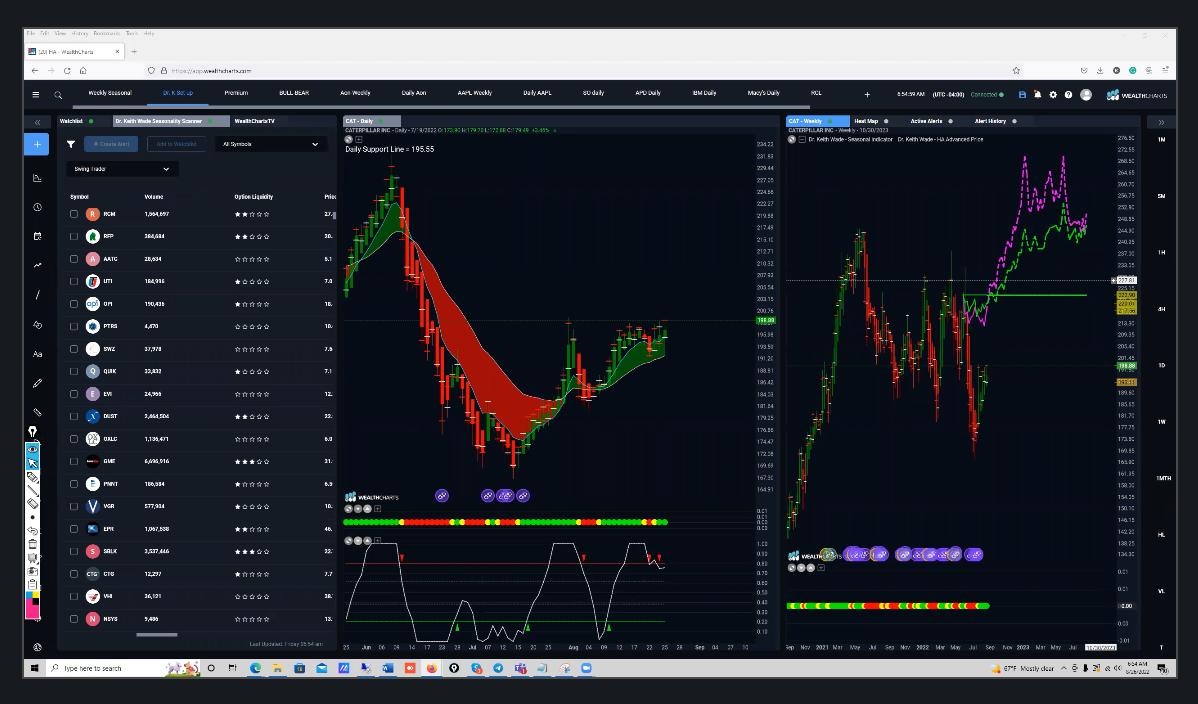The height and width of the screenshot is (704, 1198).
Task: Check the box for UTI row
Action: tap(74, 281)
